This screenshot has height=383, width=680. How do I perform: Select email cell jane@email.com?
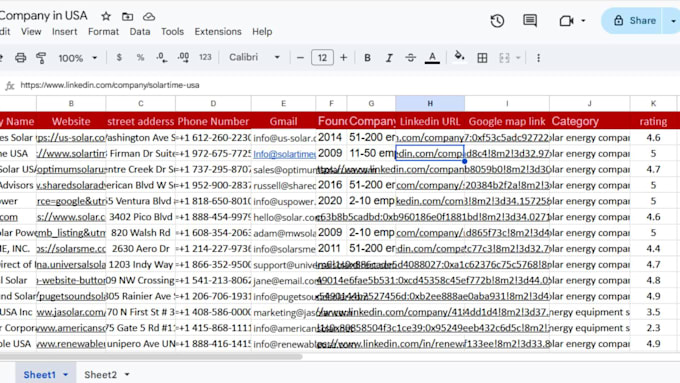click(284, 280)
